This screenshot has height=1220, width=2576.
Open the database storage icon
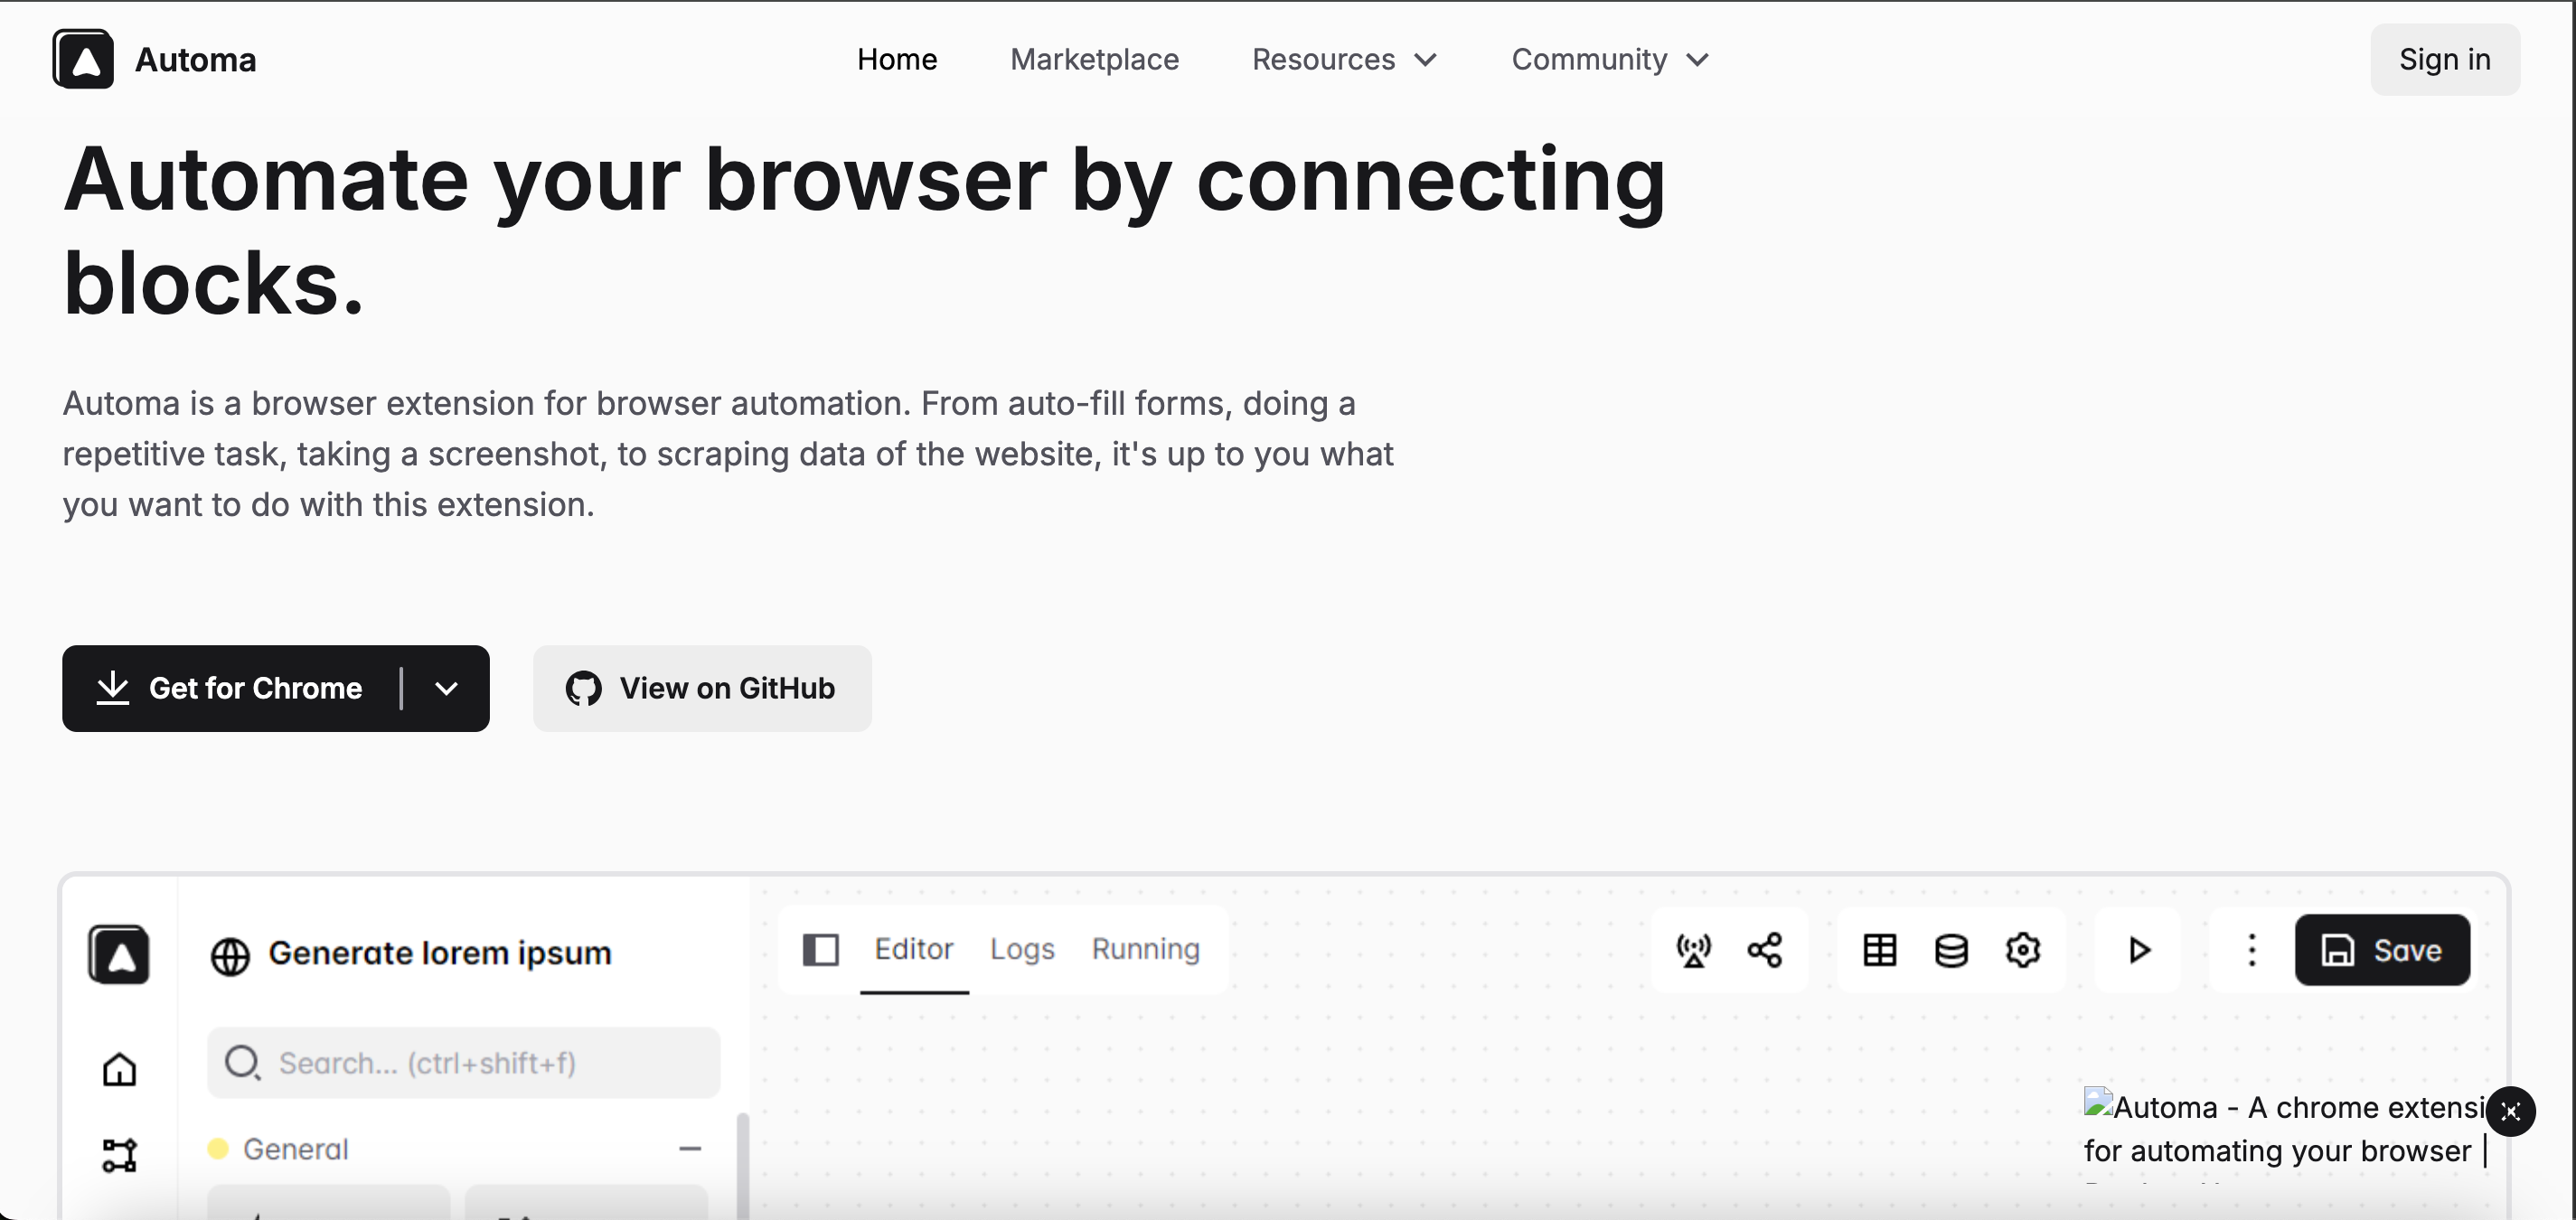[x=1951, y=950]
